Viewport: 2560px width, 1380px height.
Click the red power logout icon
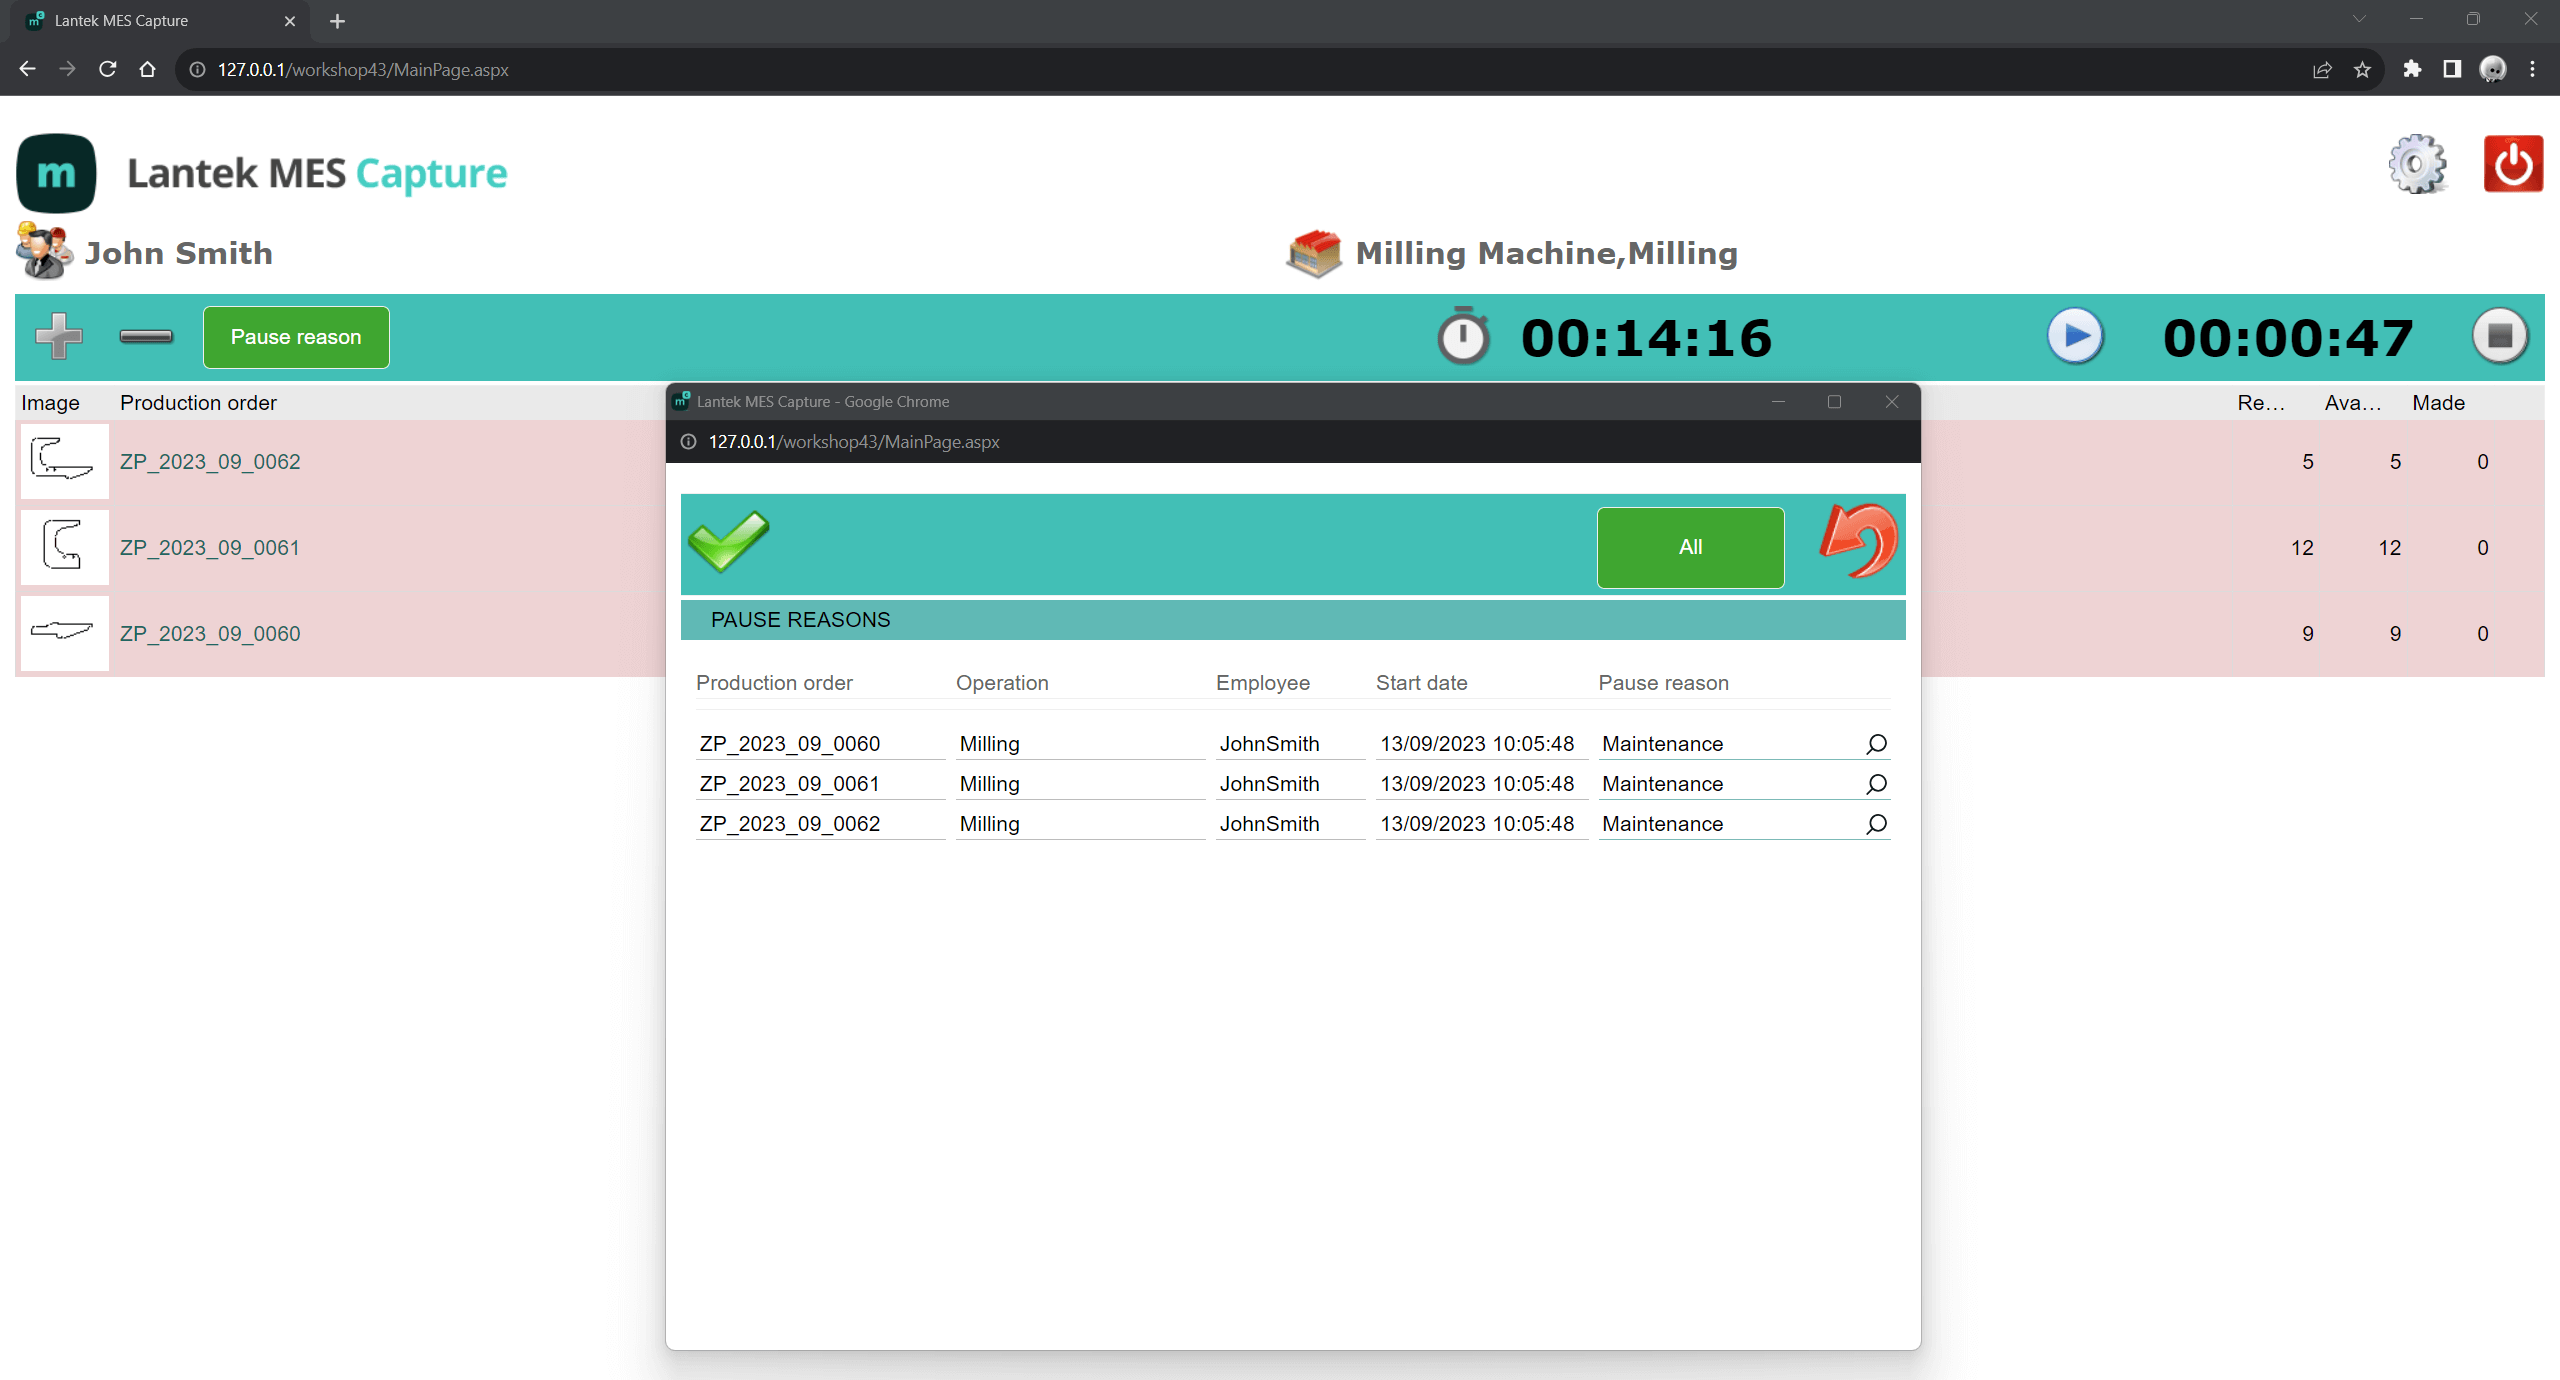click(x=2512, y=164)
